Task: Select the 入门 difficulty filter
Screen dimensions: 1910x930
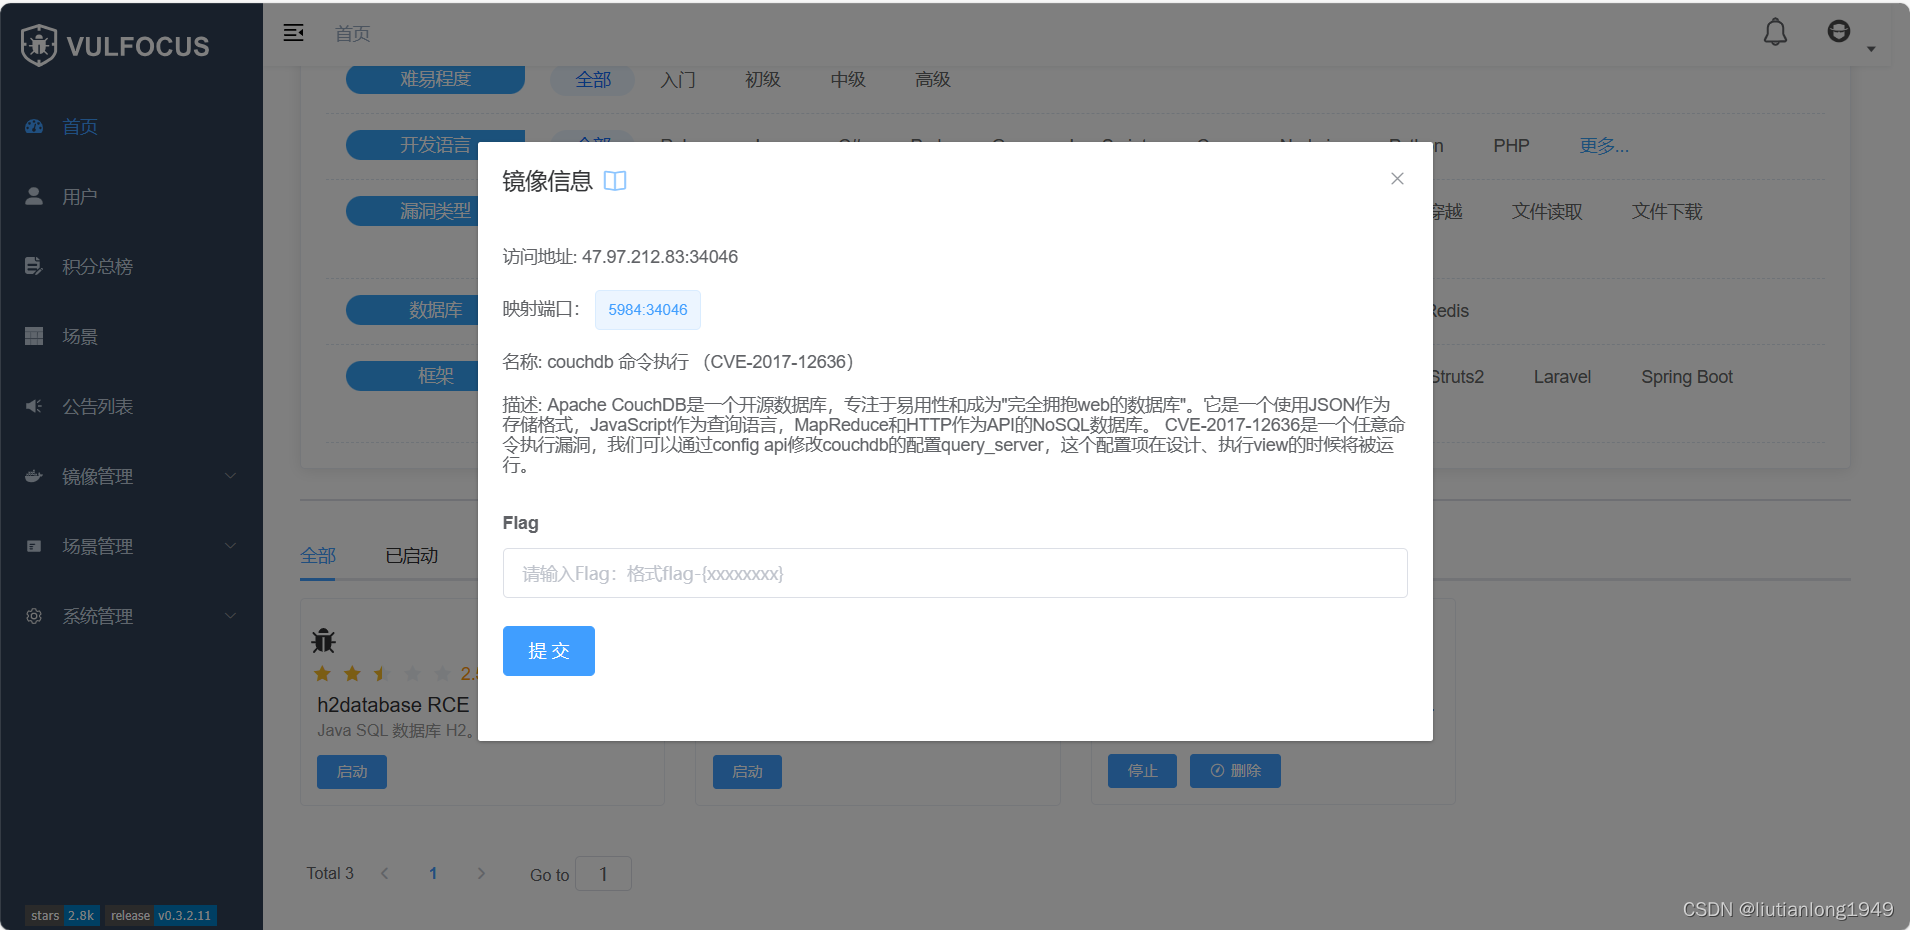Action: pos(678,80)
